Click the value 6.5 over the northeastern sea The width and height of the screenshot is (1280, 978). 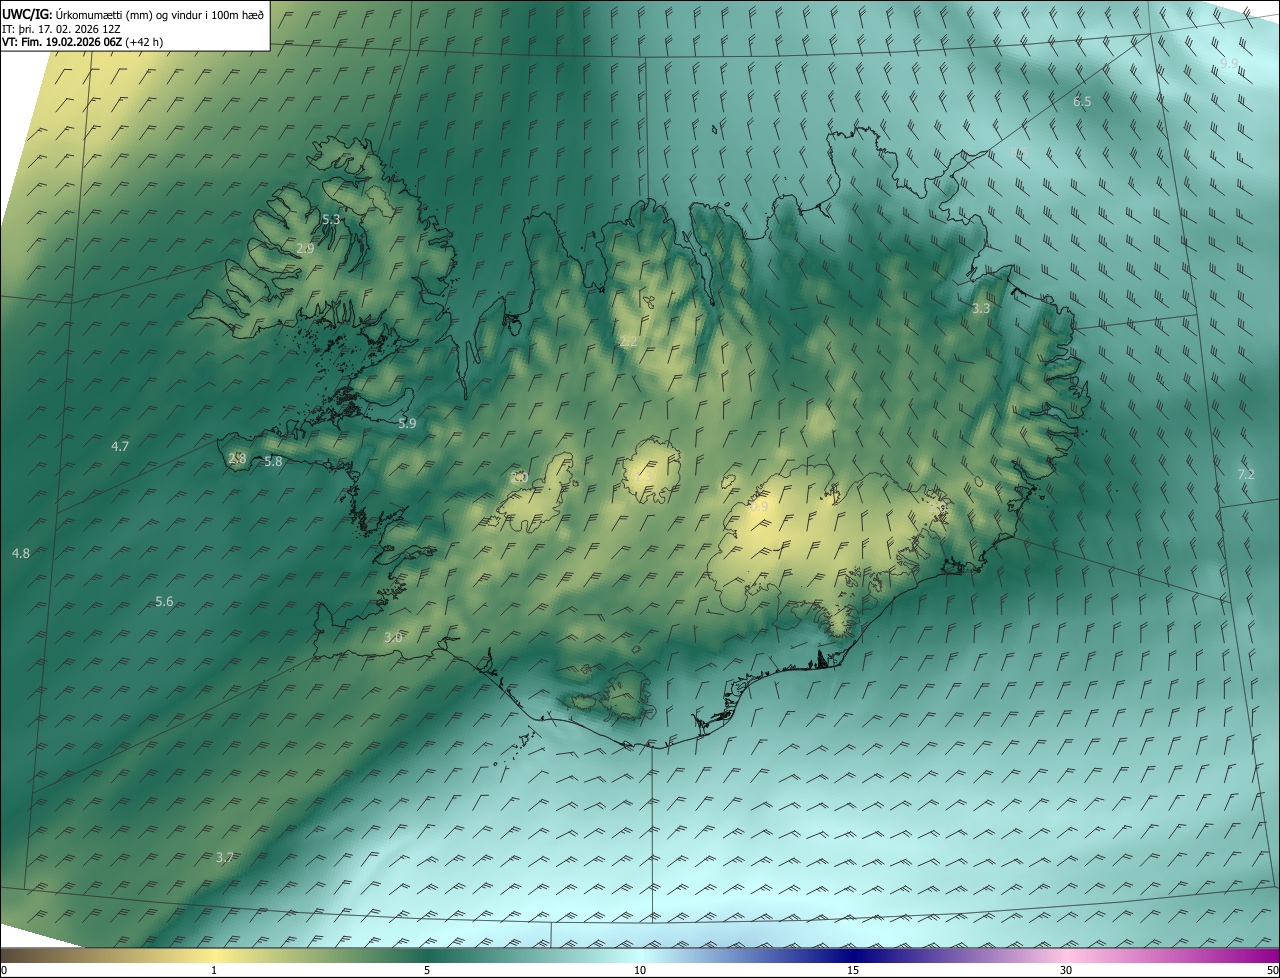tap(1082, 102)
